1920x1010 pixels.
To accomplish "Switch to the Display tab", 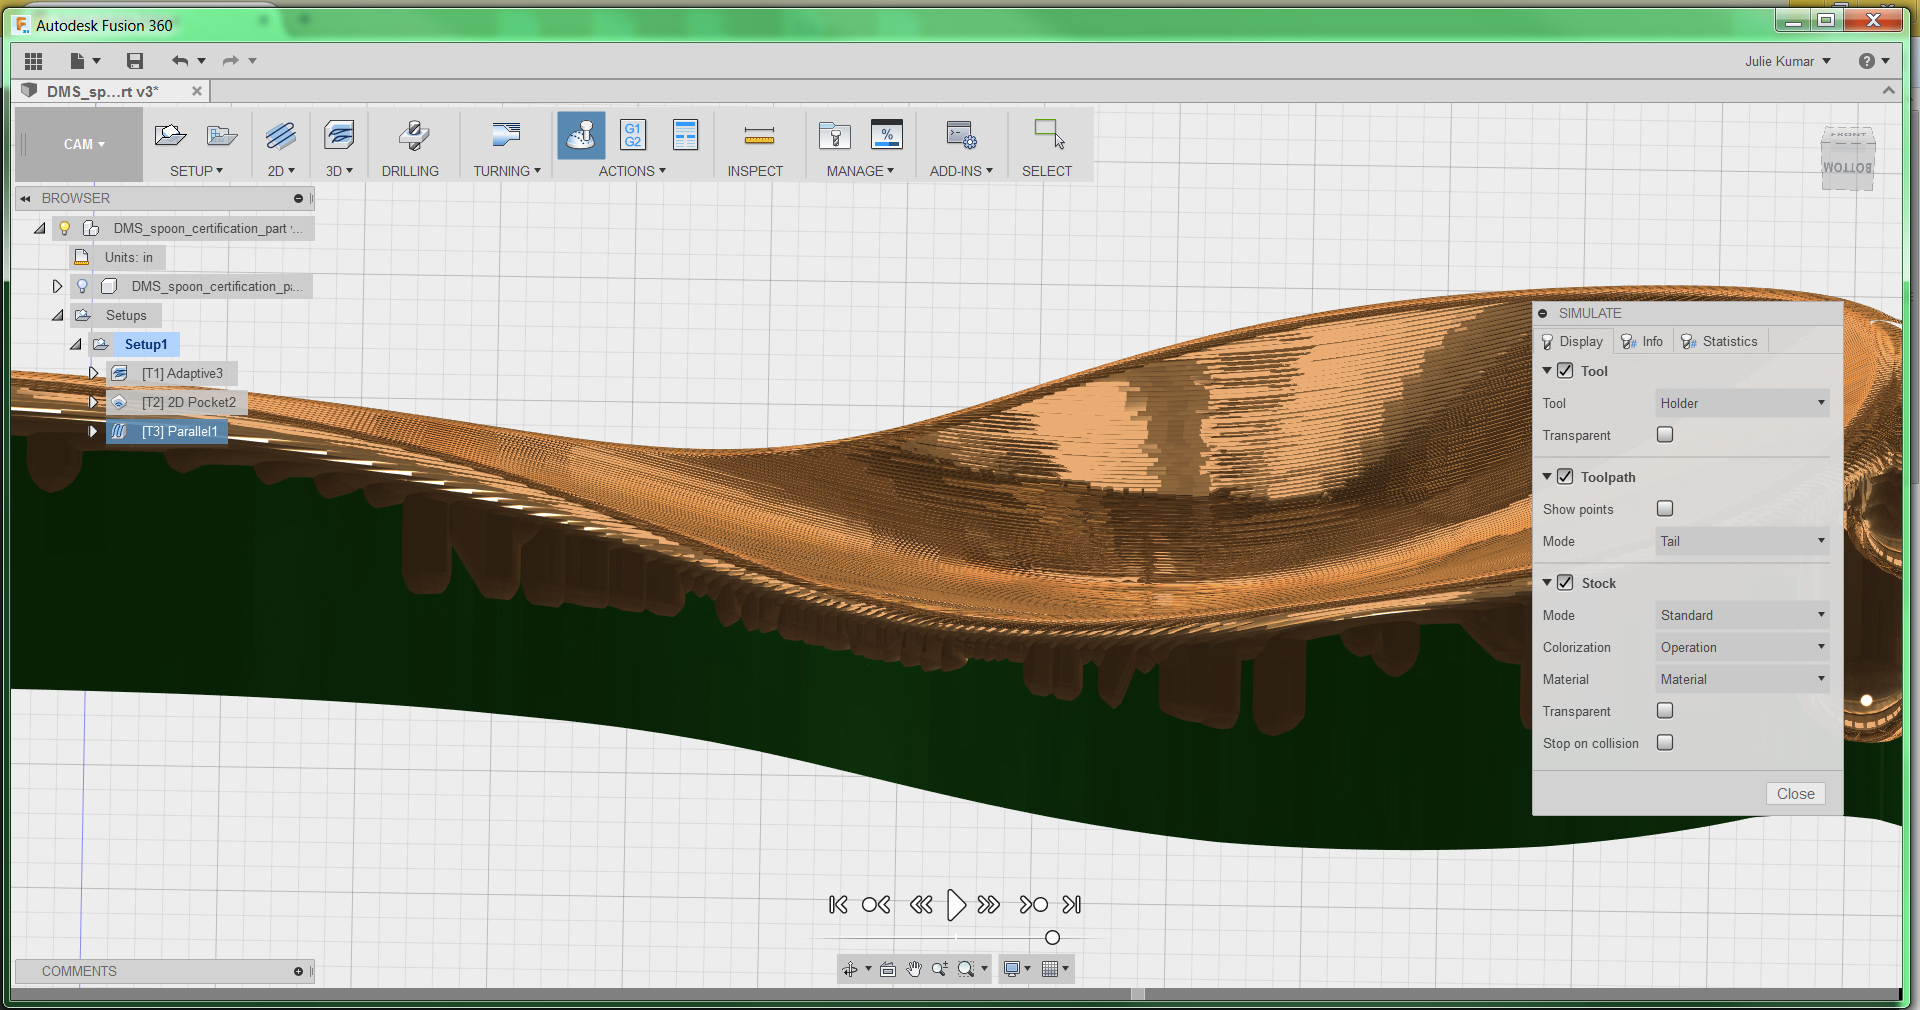I will (1573, 341).
